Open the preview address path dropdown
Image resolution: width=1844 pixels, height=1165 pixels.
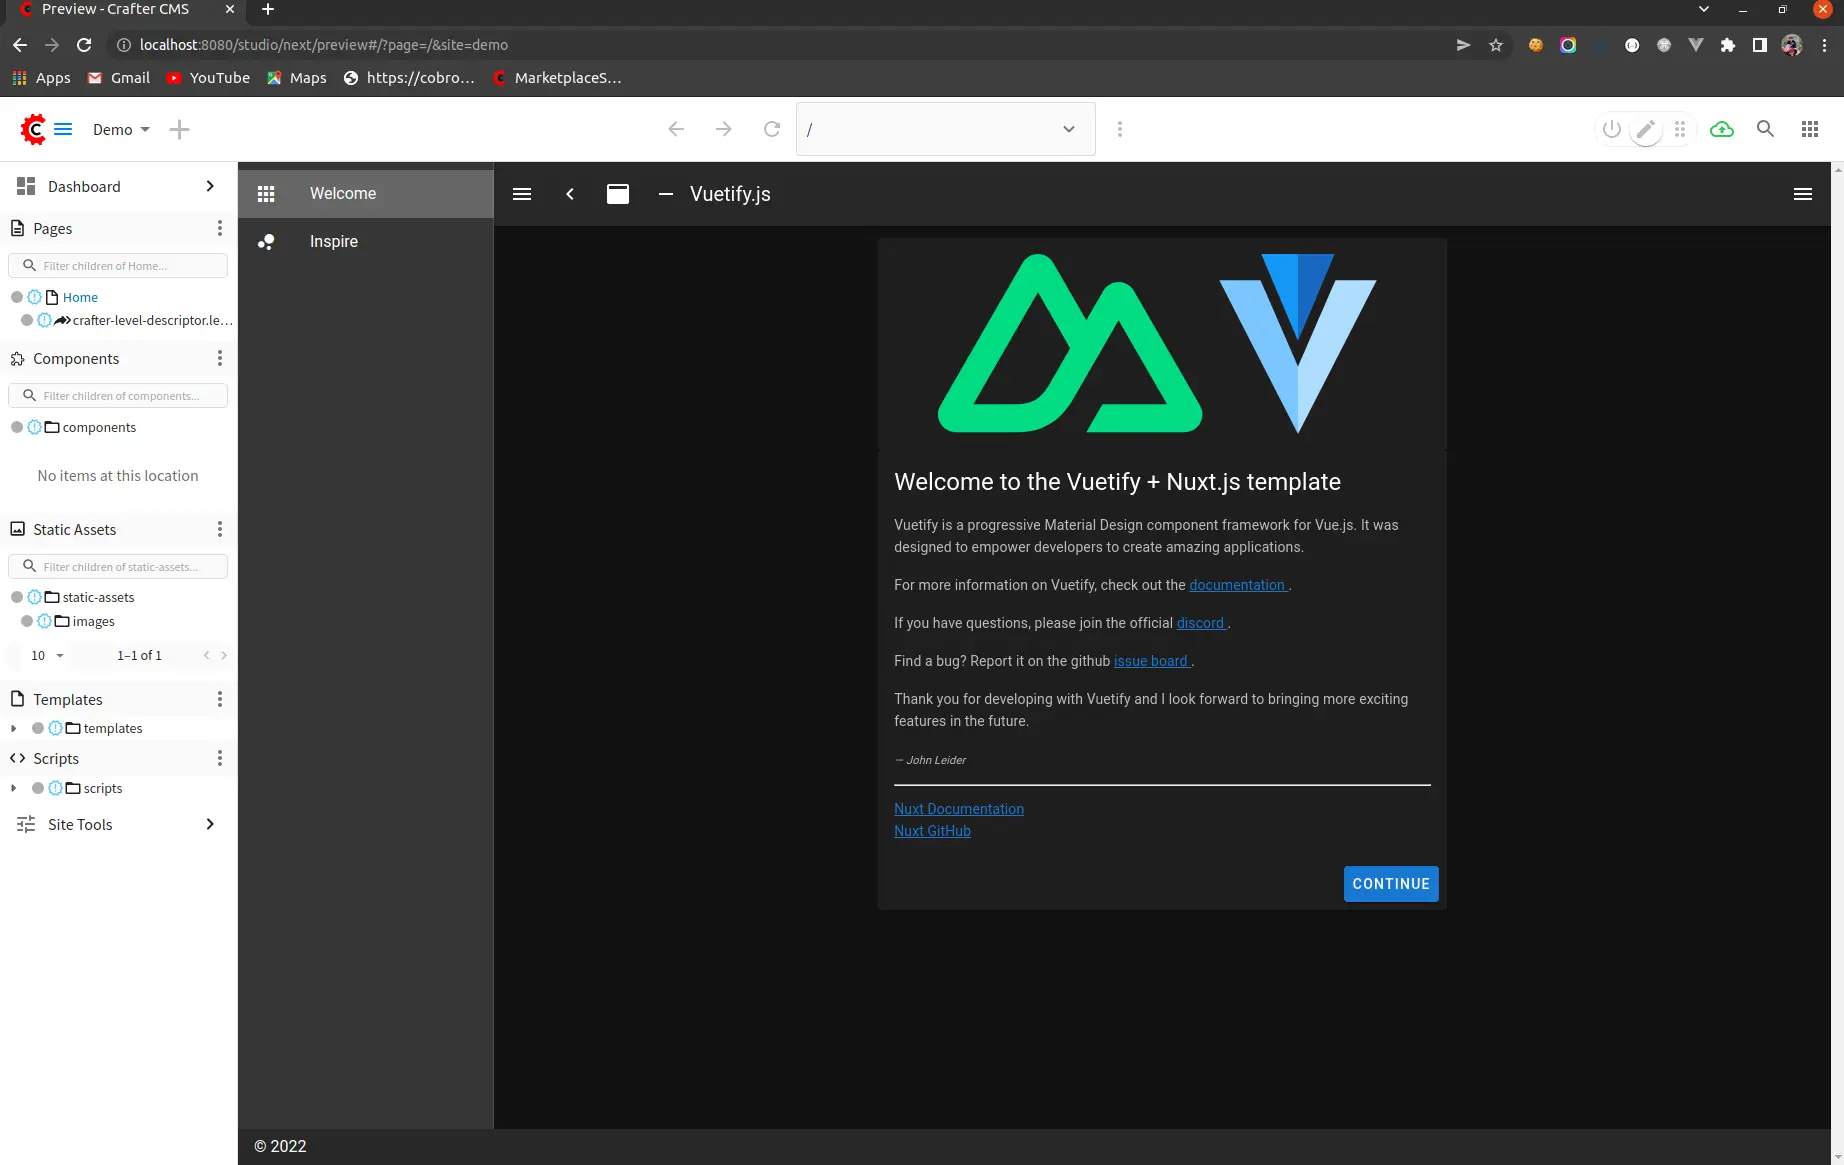[x=1068, y=129]
